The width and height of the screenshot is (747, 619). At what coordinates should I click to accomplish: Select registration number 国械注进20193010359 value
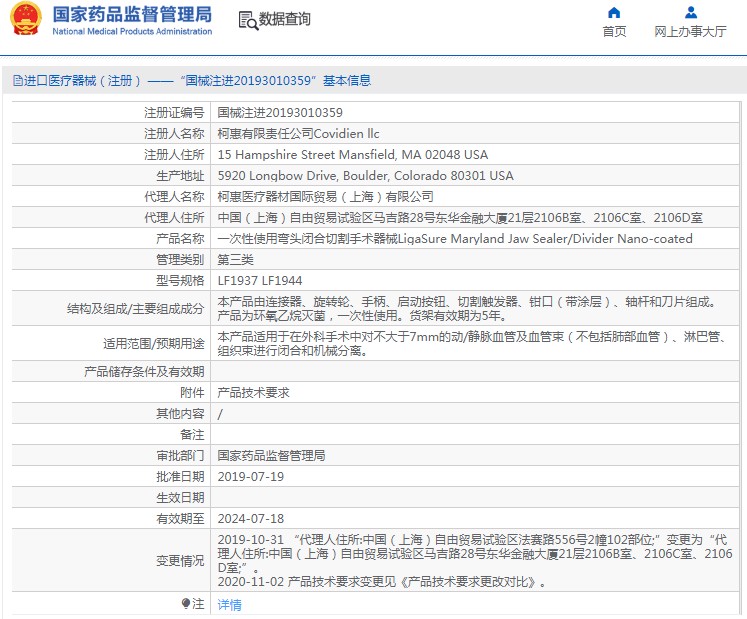[280, 112]
